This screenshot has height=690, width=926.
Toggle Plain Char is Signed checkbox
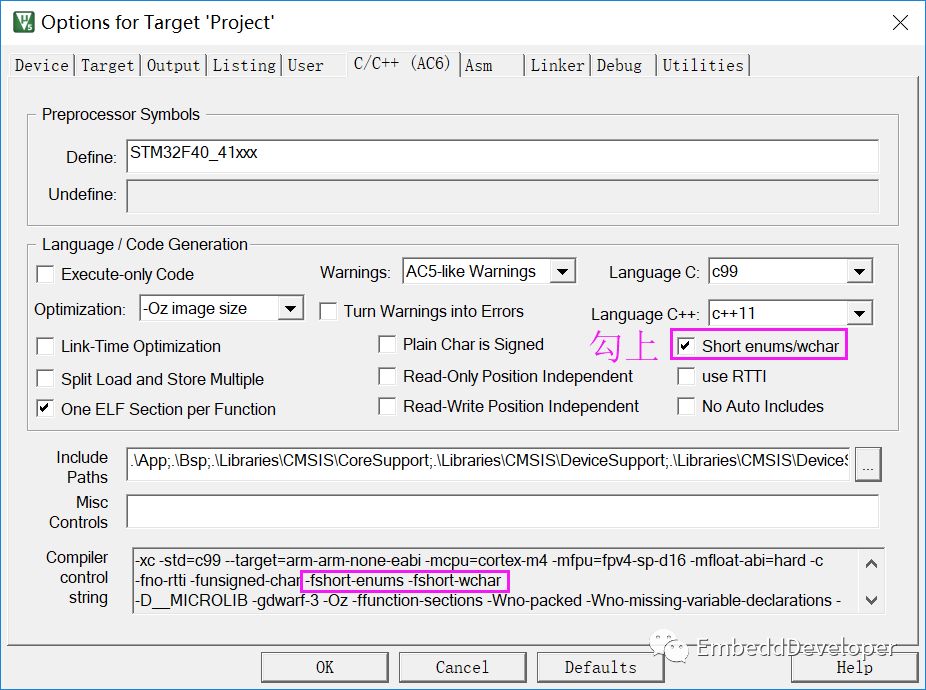pyautogui.click(x=387, y=344)
